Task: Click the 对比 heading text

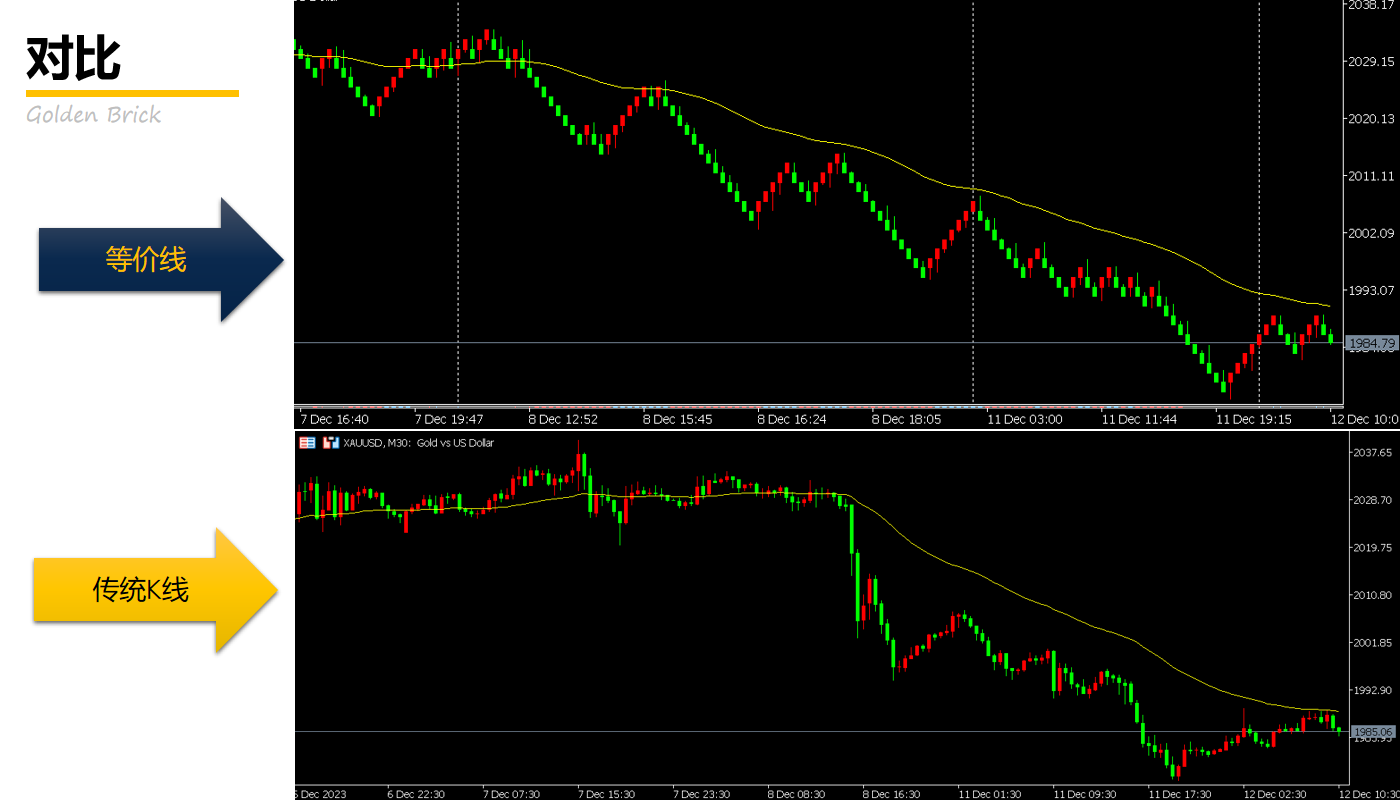Action: [x=73, y=58]
